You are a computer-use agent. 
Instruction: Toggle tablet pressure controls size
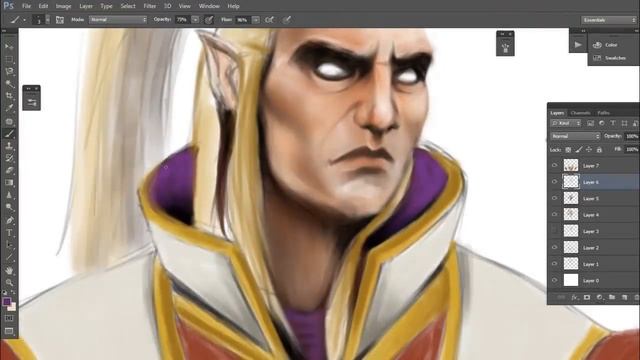coord(287,20)
